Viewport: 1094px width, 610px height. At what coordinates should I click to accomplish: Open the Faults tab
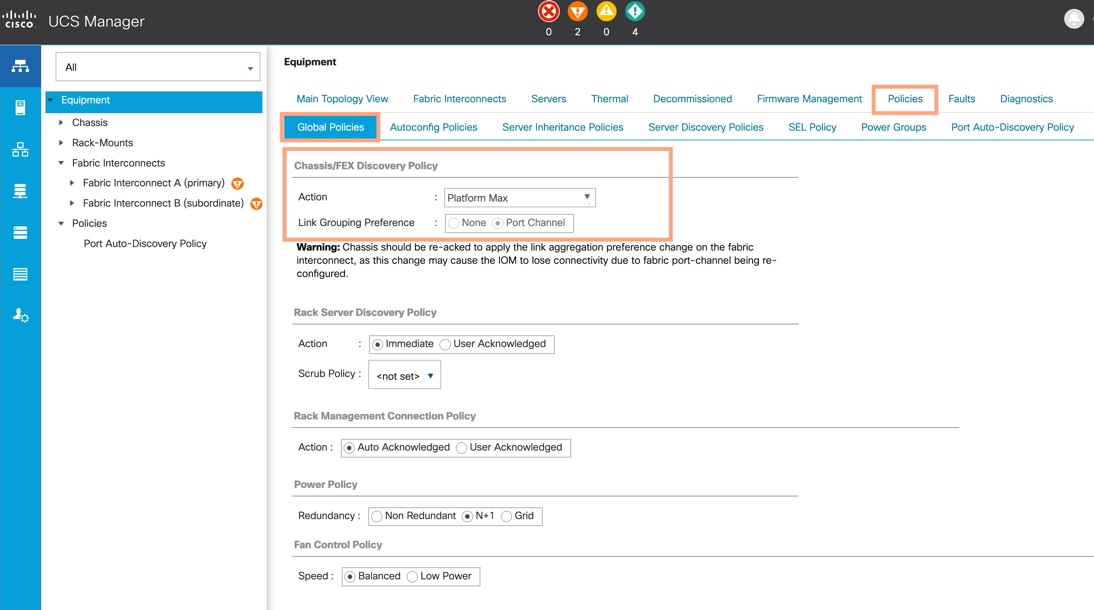coord(961,98)
